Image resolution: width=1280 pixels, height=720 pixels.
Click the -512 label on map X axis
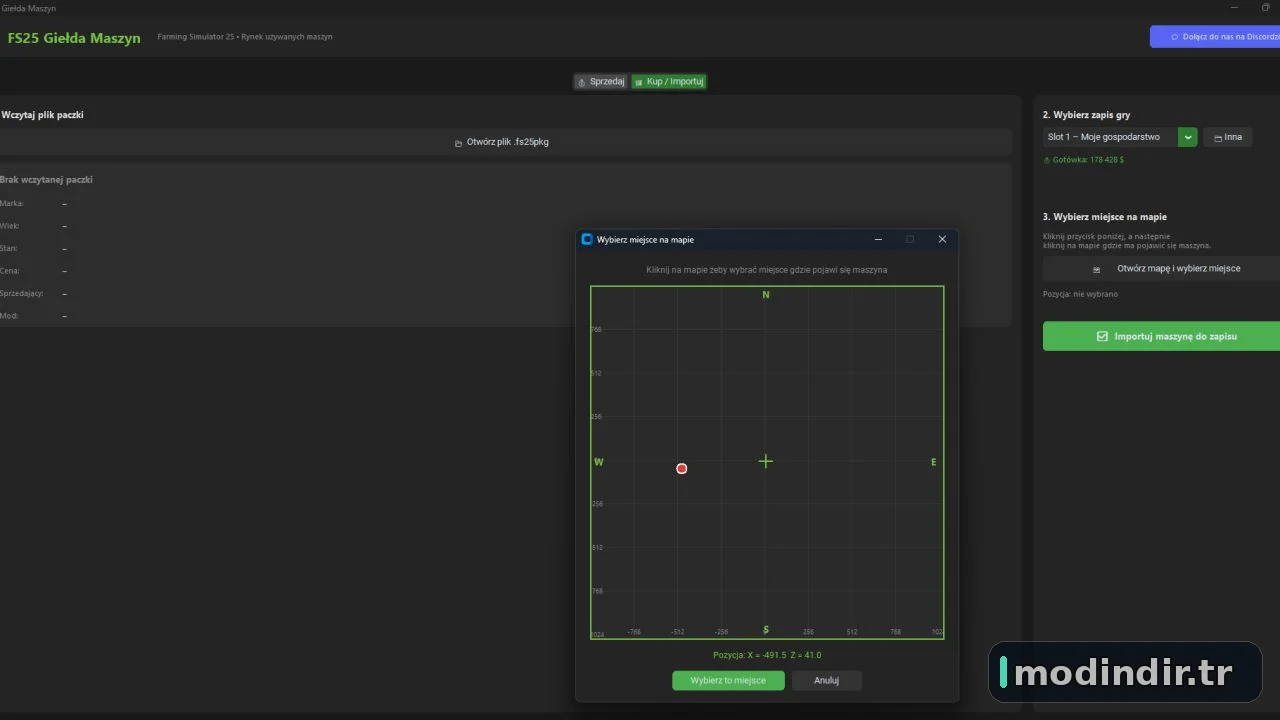[x=677, y=632]
